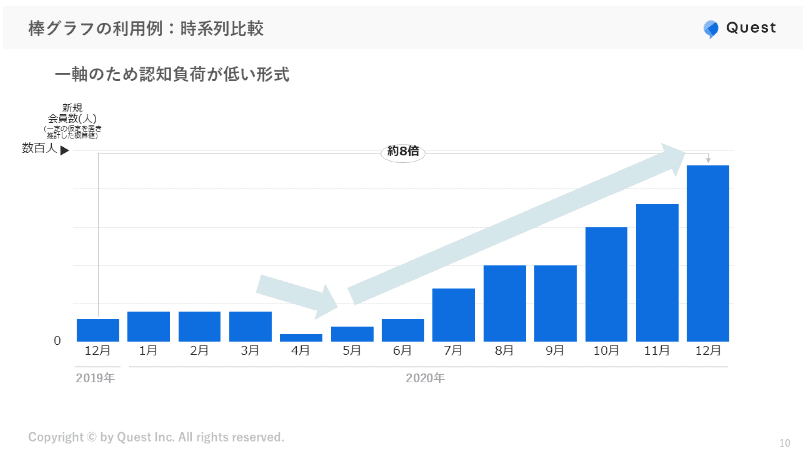The width and height of the screenshot is (808, 462).
Task: Click the Quest logo icon
Action: click(x=711, y=29)
